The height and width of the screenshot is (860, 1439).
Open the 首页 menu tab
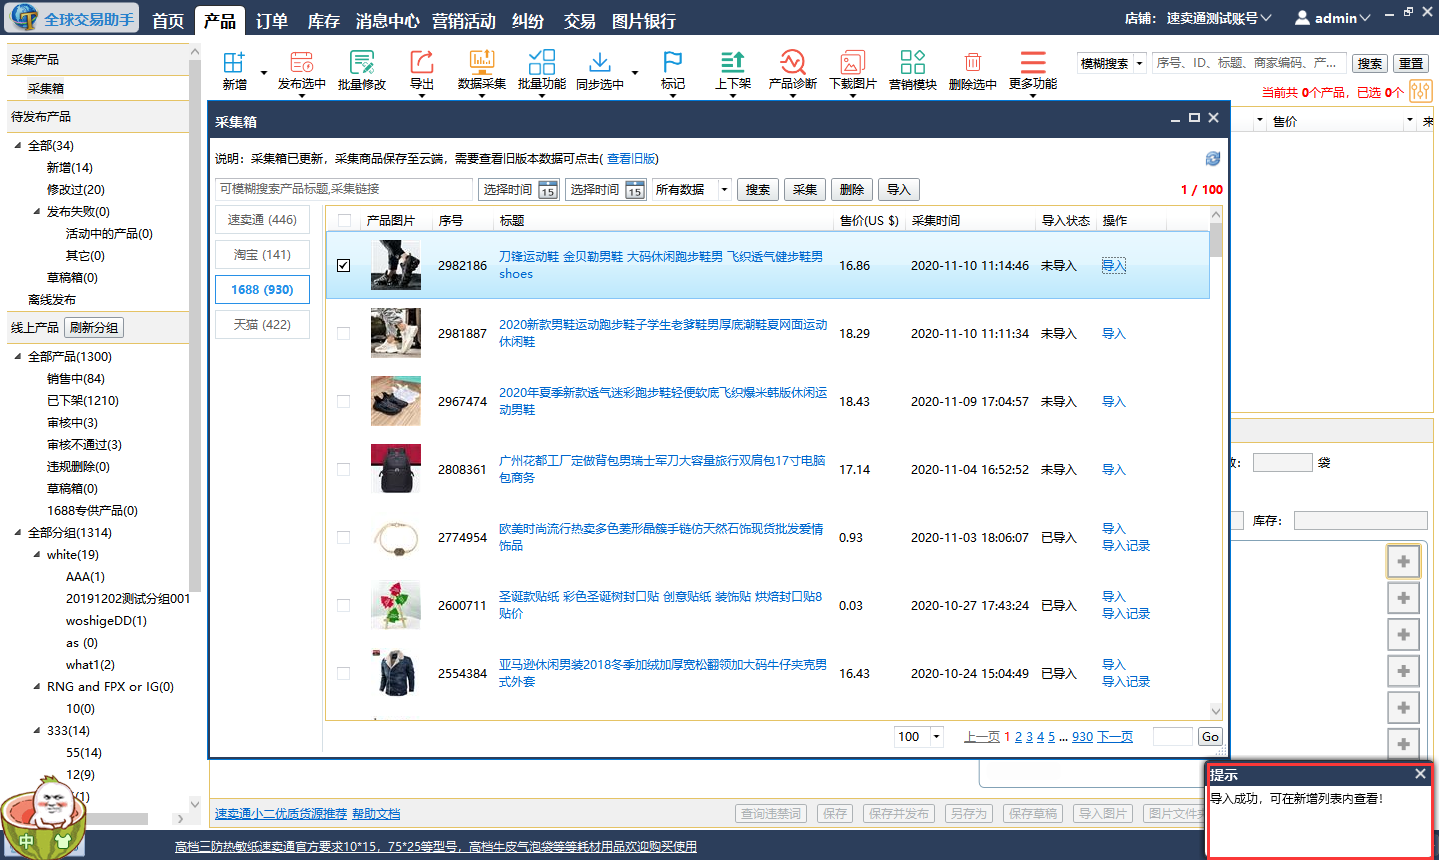pyautogui.click(x=168, y=21)
